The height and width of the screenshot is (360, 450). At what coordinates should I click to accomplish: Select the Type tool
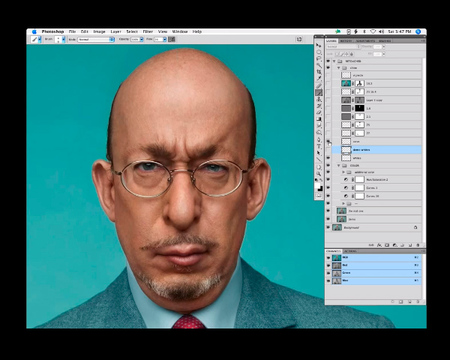319,146
